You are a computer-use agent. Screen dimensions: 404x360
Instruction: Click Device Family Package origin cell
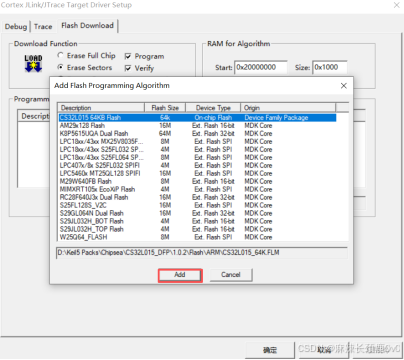point(276,118)
